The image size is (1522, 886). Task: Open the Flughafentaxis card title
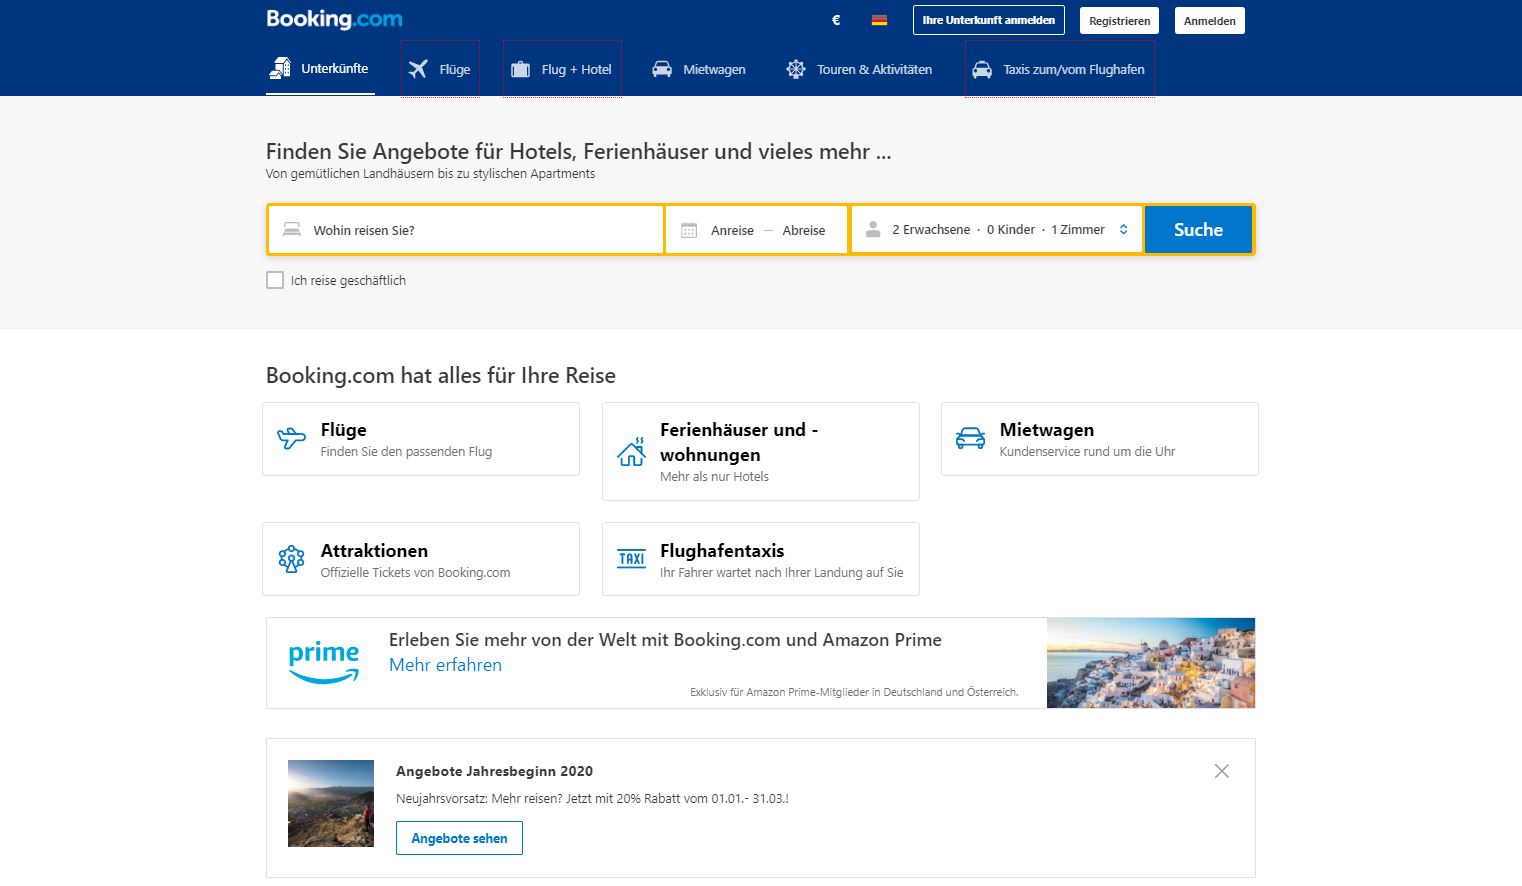[722, 551]
